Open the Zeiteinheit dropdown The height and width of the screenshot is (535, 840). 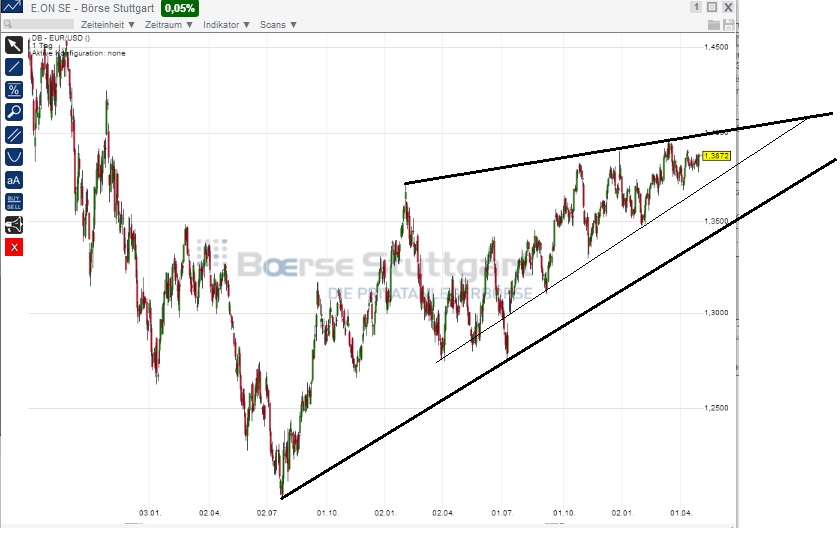108,25
